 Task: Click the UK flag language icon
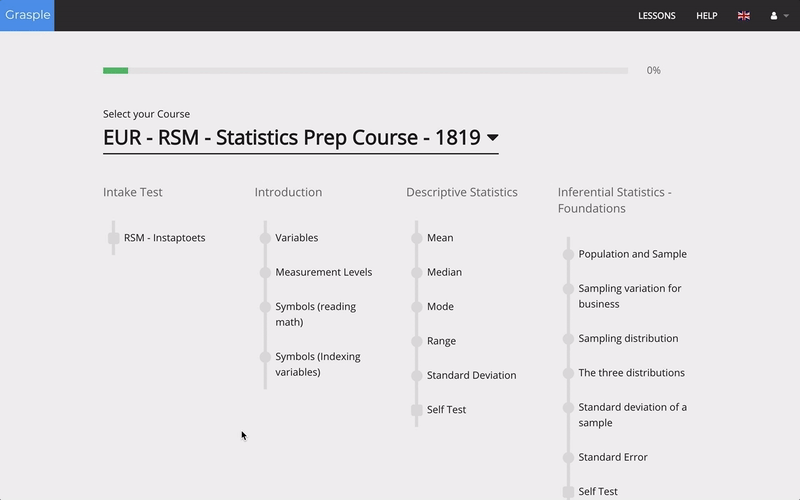[744, 16]
